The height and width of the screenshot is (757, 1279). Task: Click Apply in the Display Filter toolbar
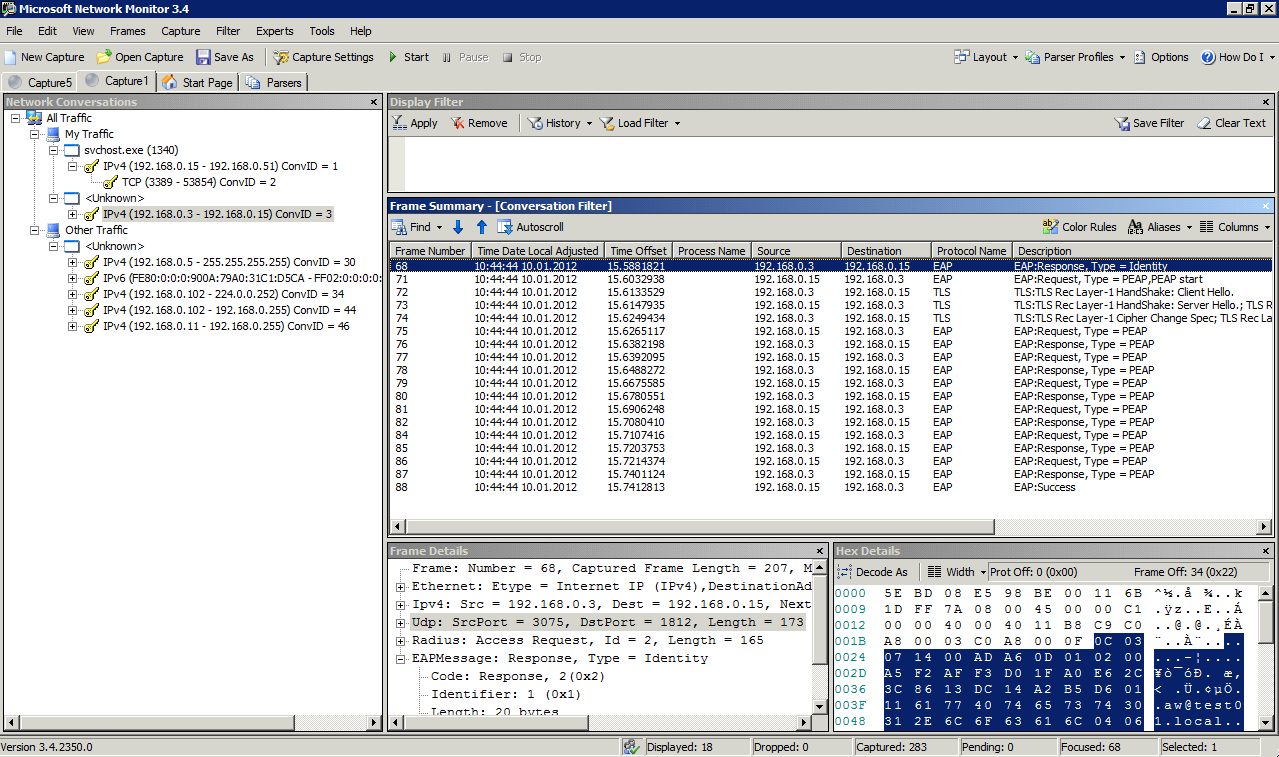(414, 123)
